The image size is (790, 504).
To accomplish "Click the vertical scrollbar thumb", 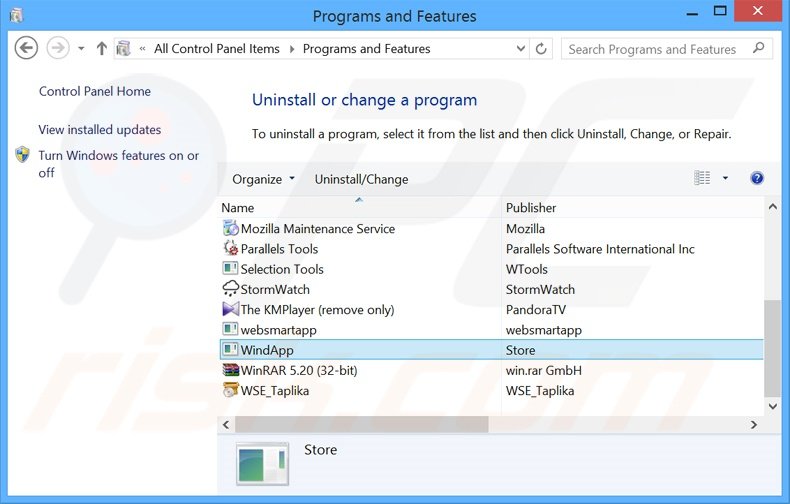I will pos(772,348).
